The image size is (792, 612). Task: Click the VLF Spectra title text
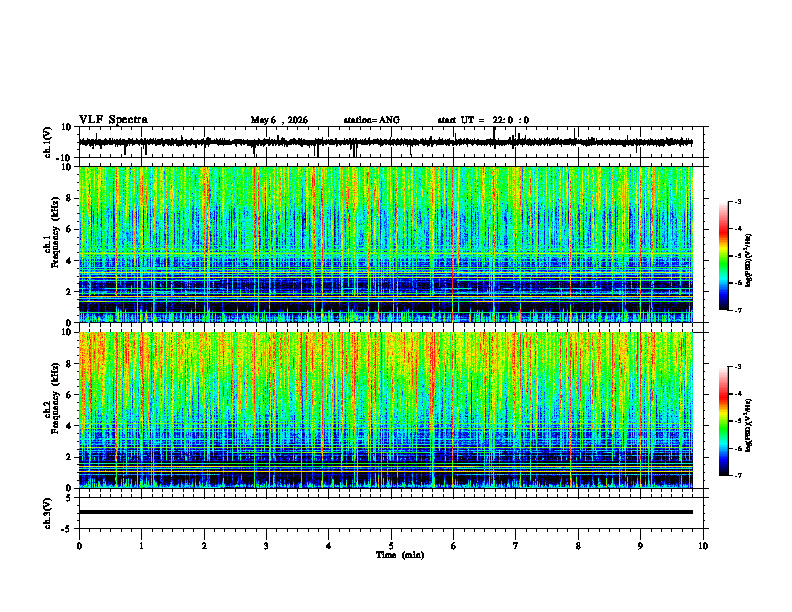point(113,120)
